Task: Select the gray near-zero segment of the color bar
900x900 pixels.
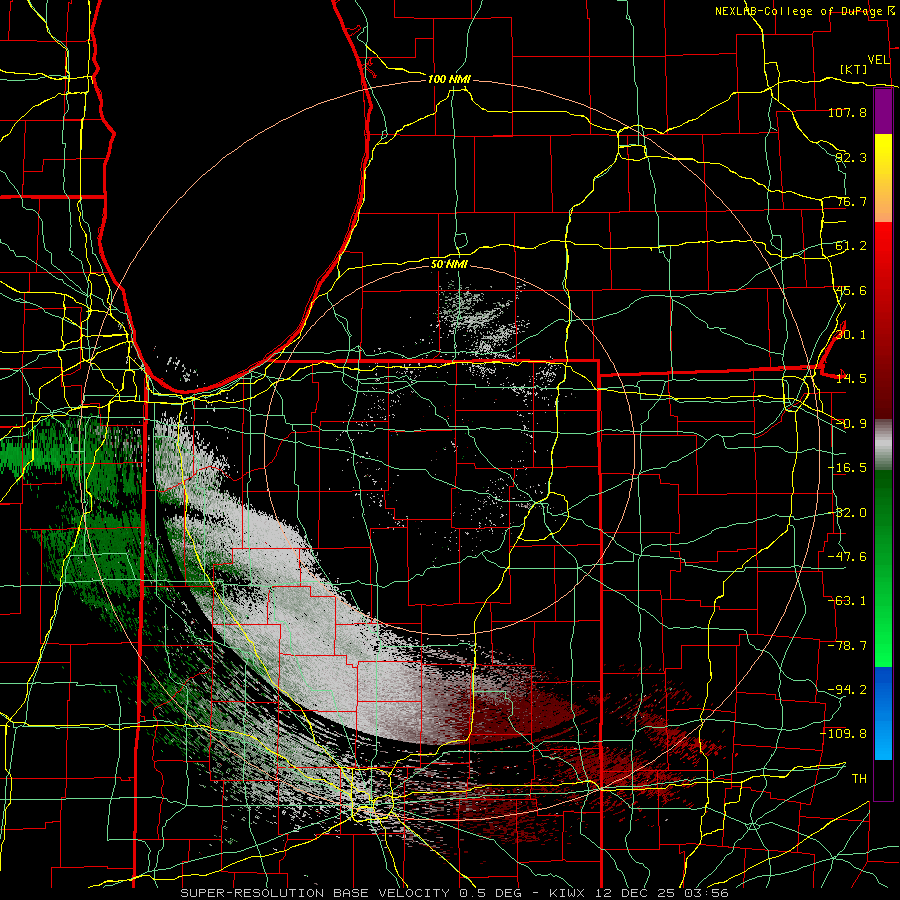Action: pos(883,444)
